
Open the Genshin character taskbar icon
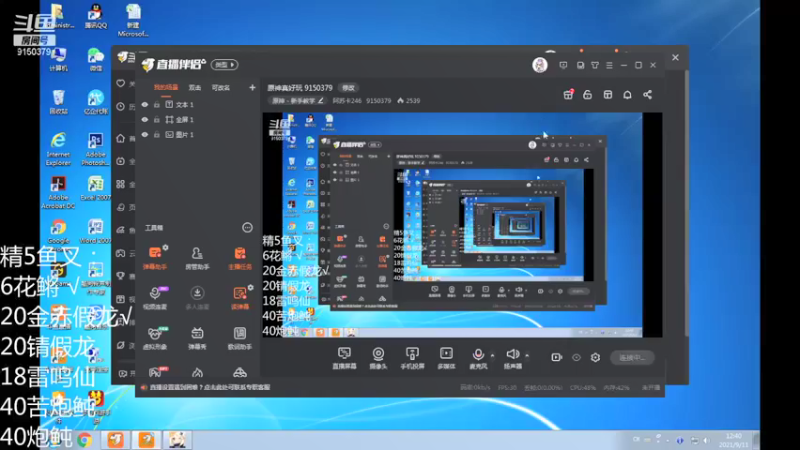(178, 439)
